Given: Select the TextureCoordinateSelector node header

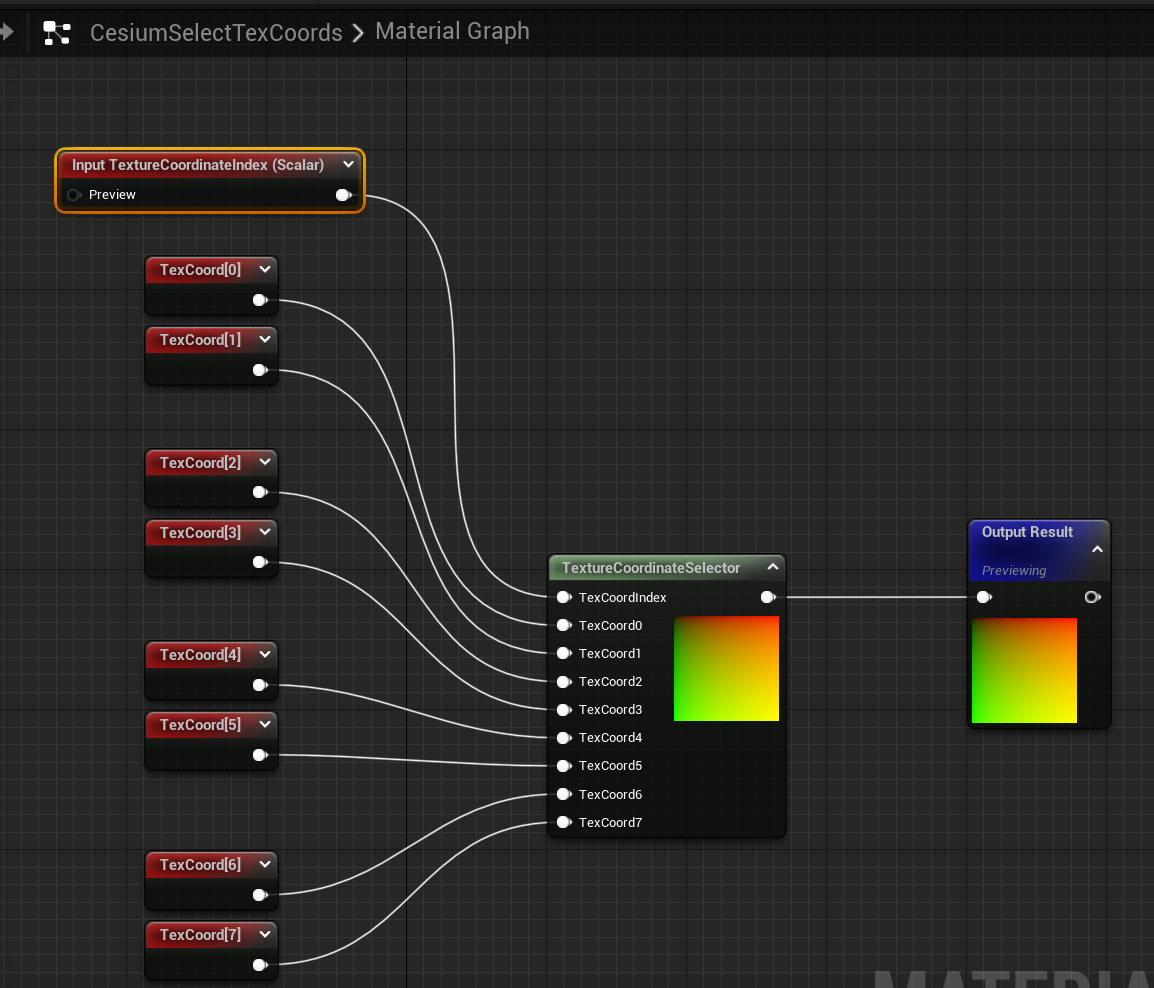Looking at the screenshot, I should 650,567.
